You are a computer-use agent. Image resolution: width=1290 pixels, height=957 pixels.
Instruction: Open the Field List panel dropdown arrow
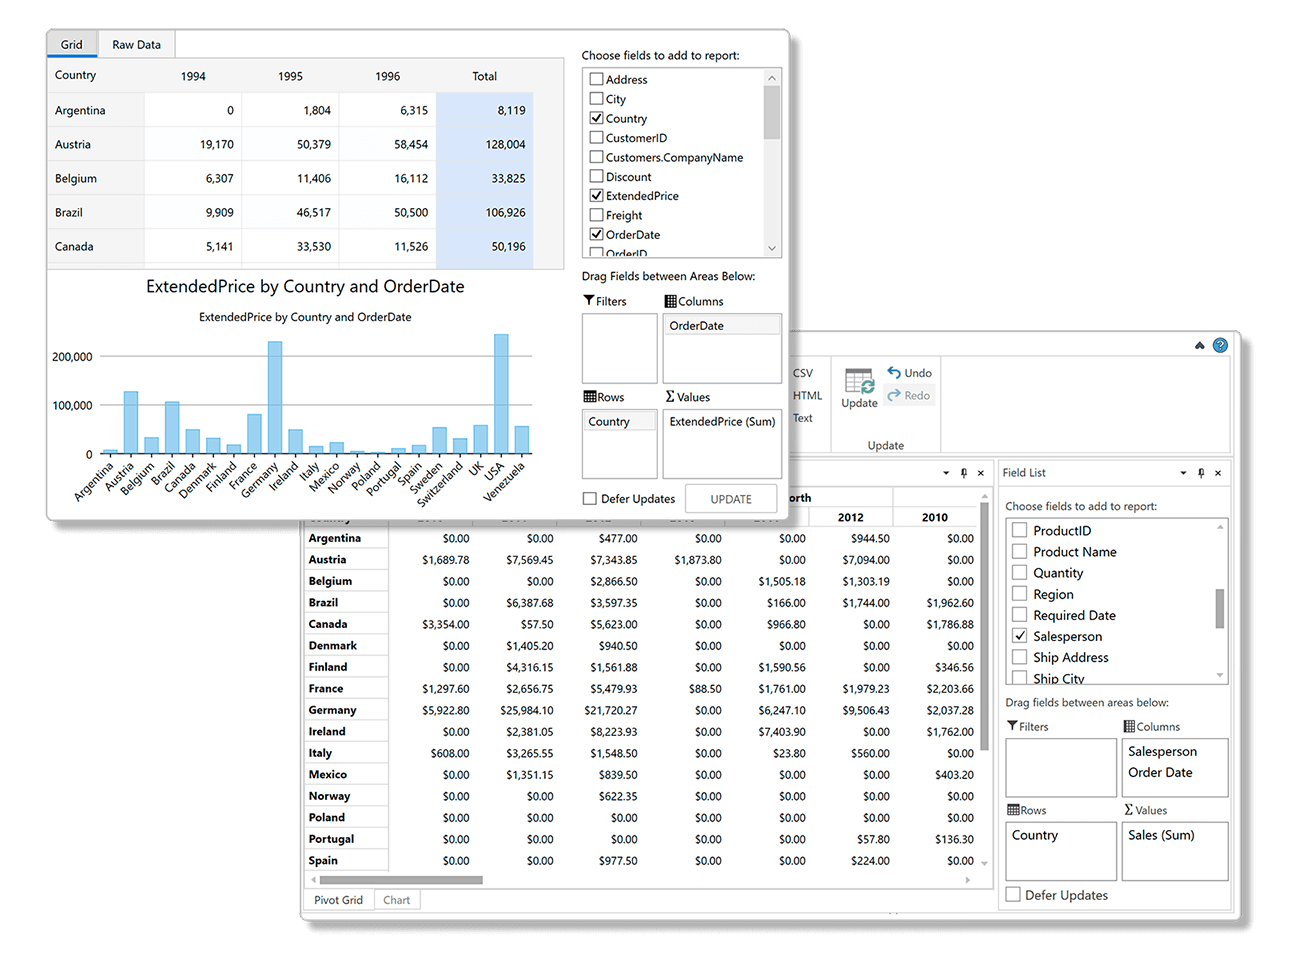click(x=1182, y=472)
